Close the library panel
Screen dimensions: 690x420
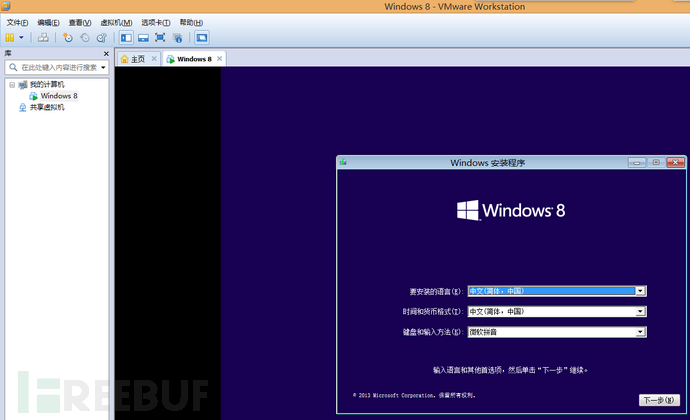pos(106,52)
